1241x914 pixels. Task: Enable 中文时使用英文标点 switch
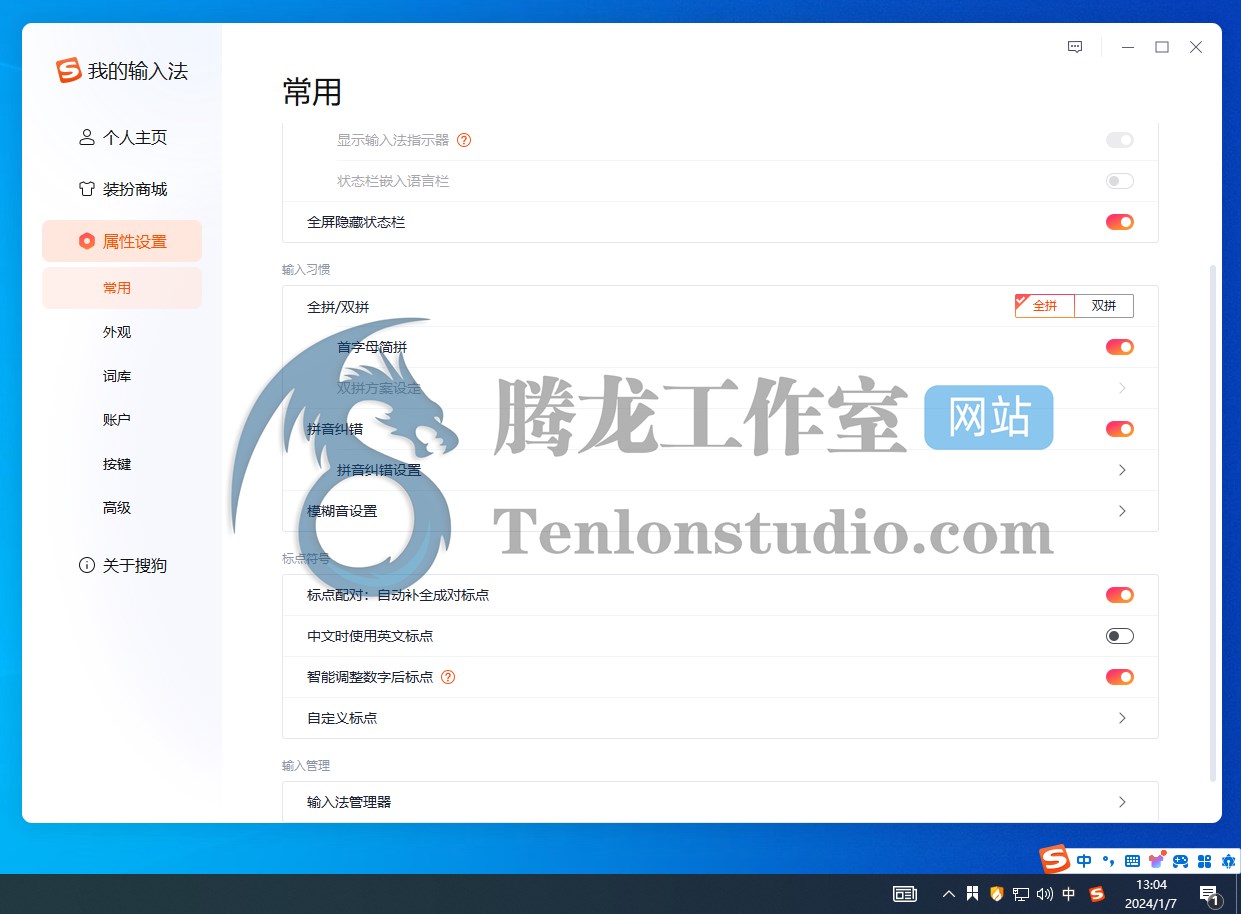(x=1120, y=636)
